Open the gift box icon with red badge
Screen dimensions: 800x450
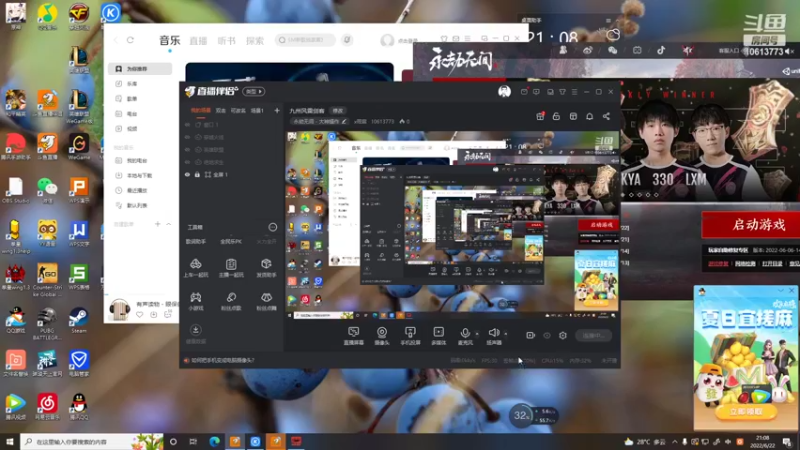[540, 116]
